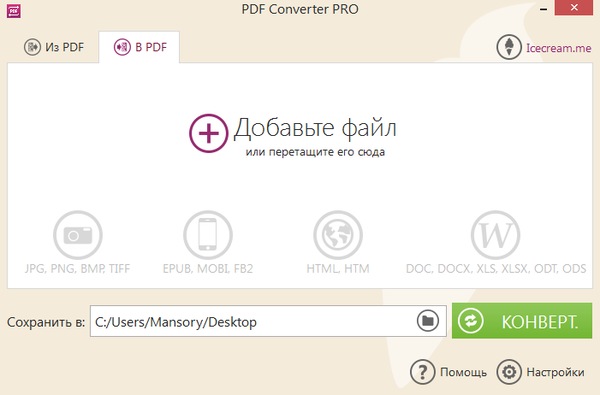Focus the save path input field
This screenshot has height=395, width=600.
point(268,321)
